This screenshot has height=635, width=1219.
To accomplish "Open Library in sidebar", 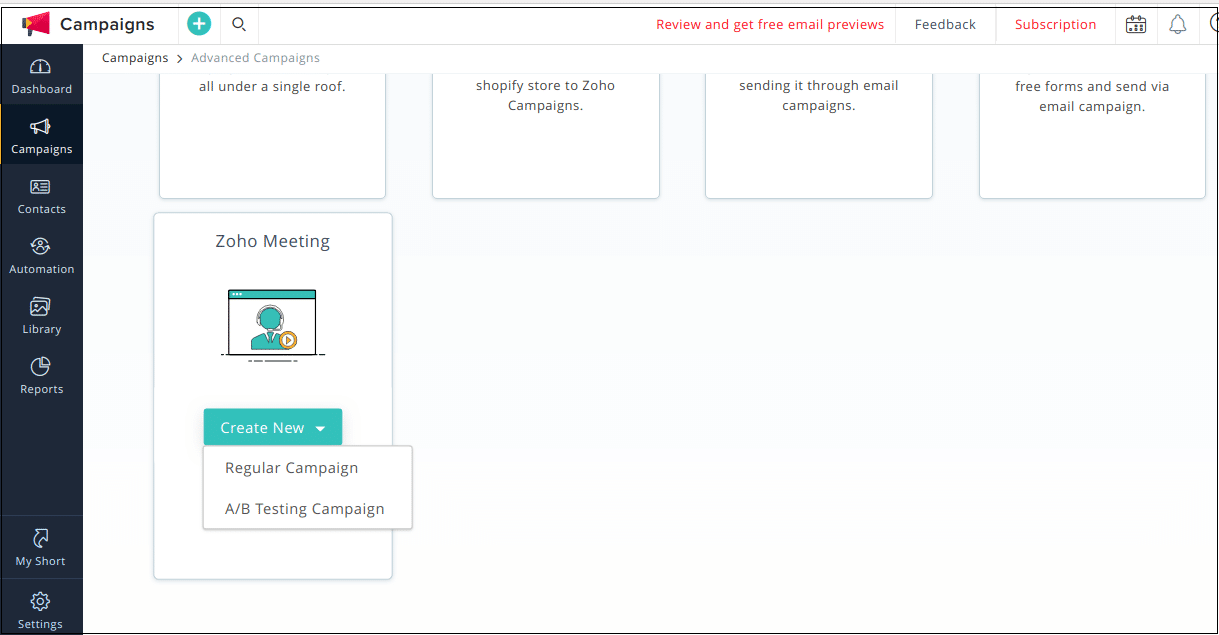I will click(x=41, y=316).
